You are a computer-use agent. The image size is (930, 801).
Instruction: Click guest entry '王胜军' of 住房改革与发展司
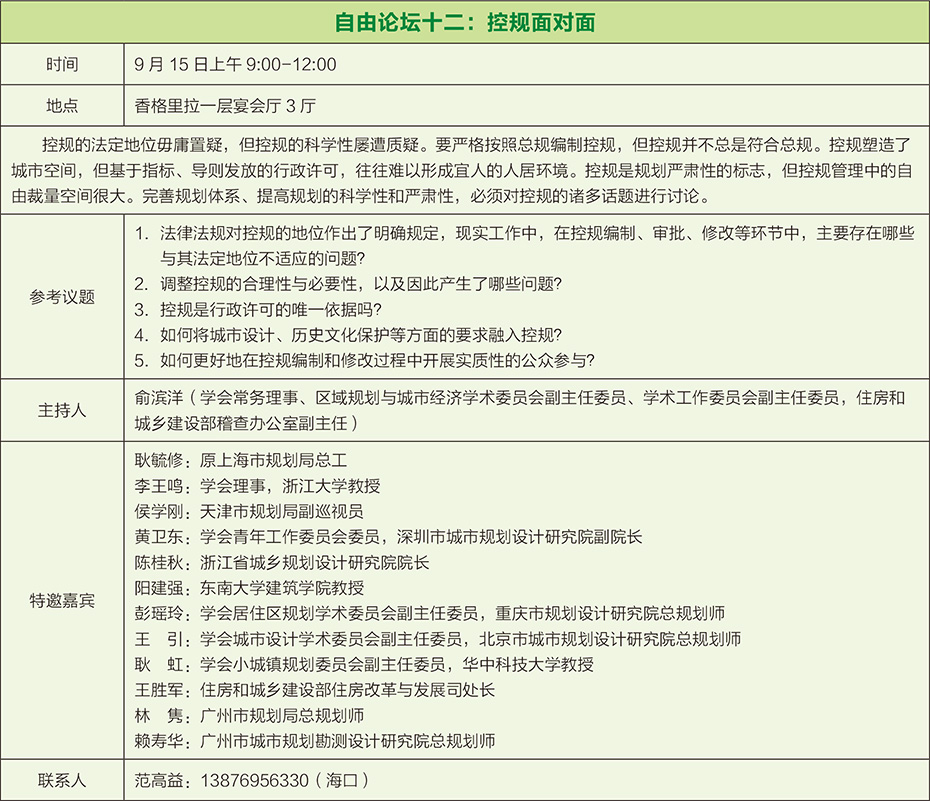pos(314,690)
